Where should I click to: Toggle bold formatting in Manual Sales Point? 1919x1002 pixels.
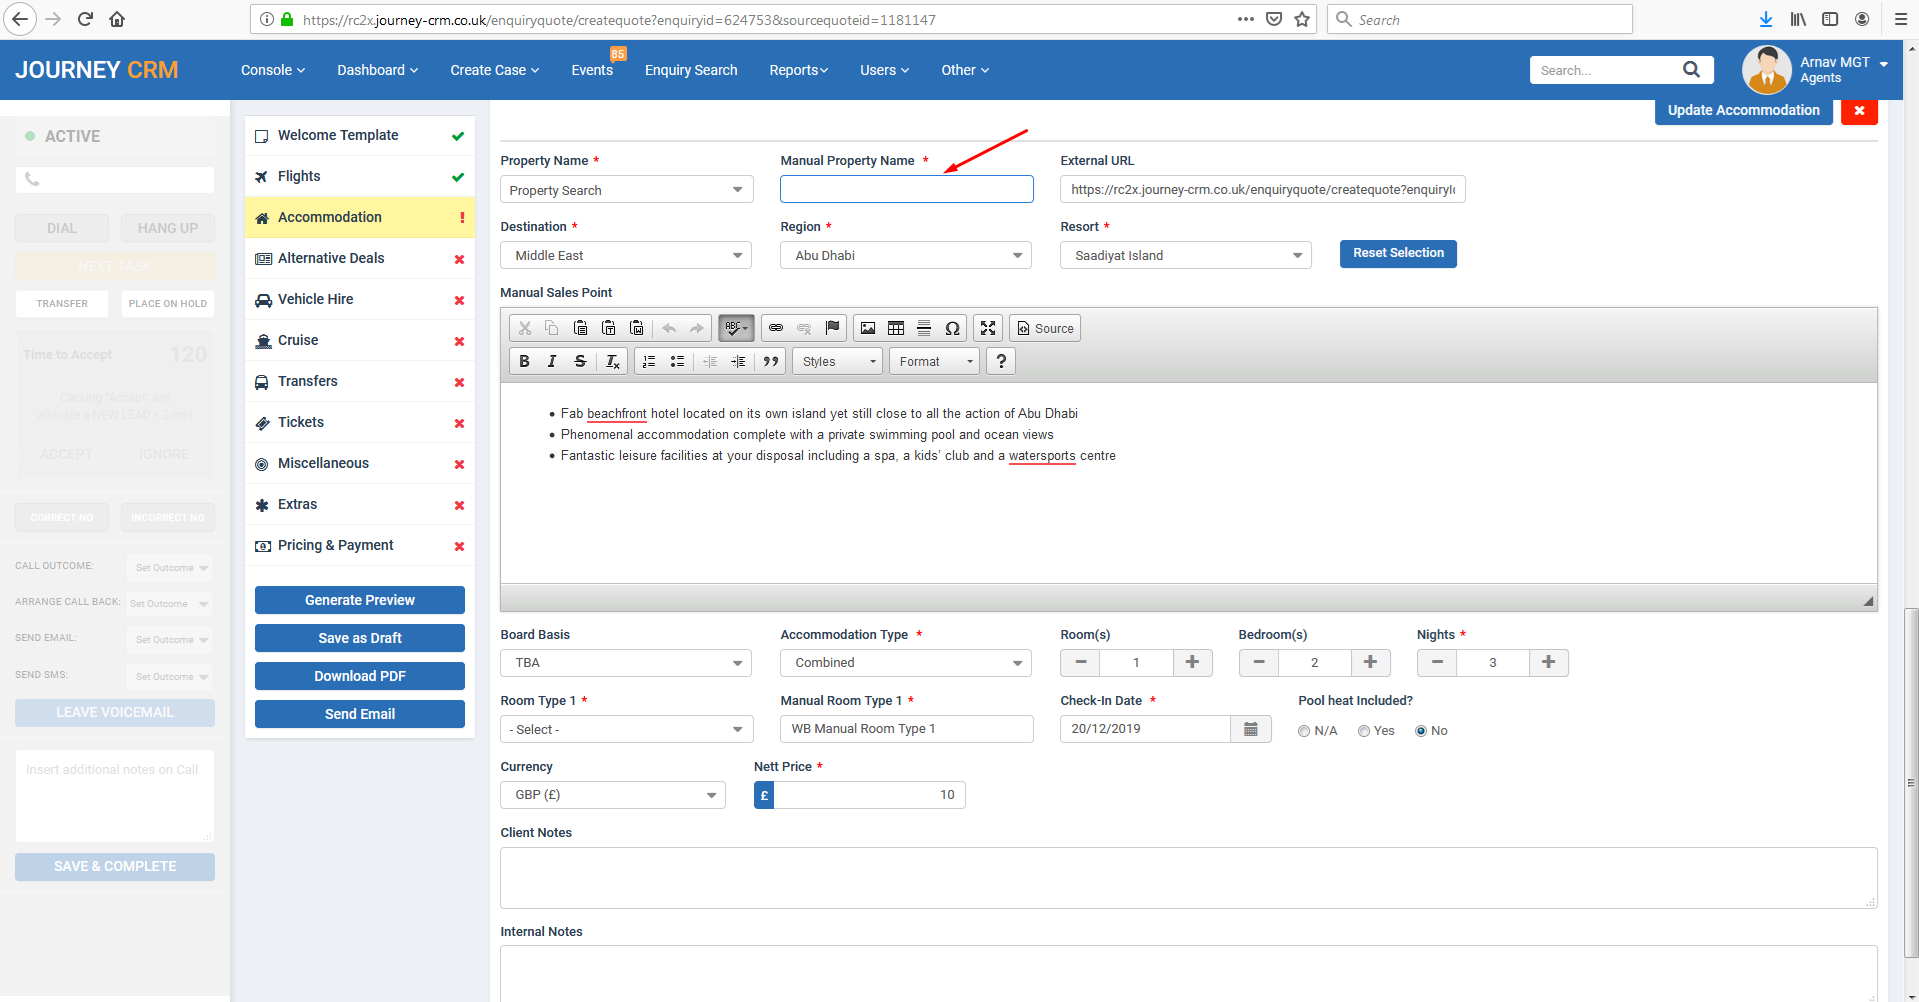pyautogui.click(x=524, y=361)
